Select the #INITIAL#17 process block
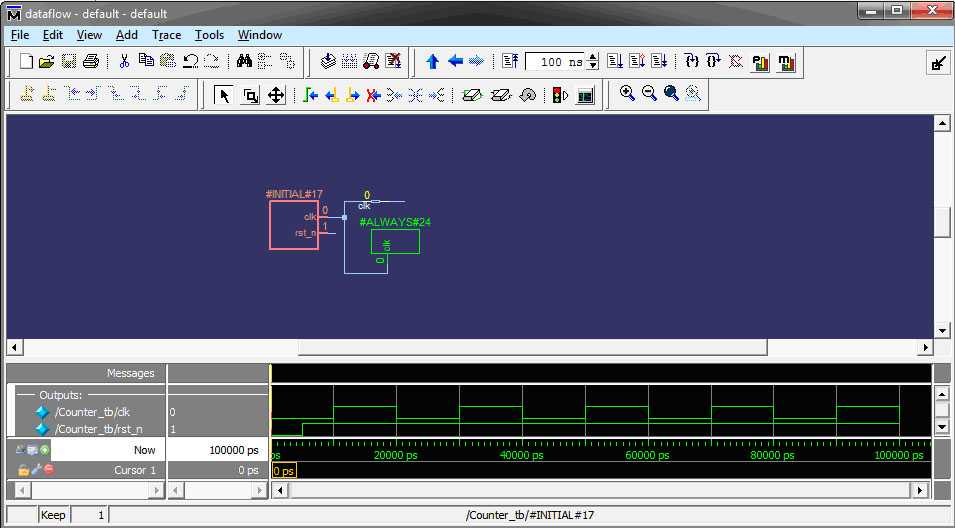This screenshot has width=955, height=528. [294, 225]
